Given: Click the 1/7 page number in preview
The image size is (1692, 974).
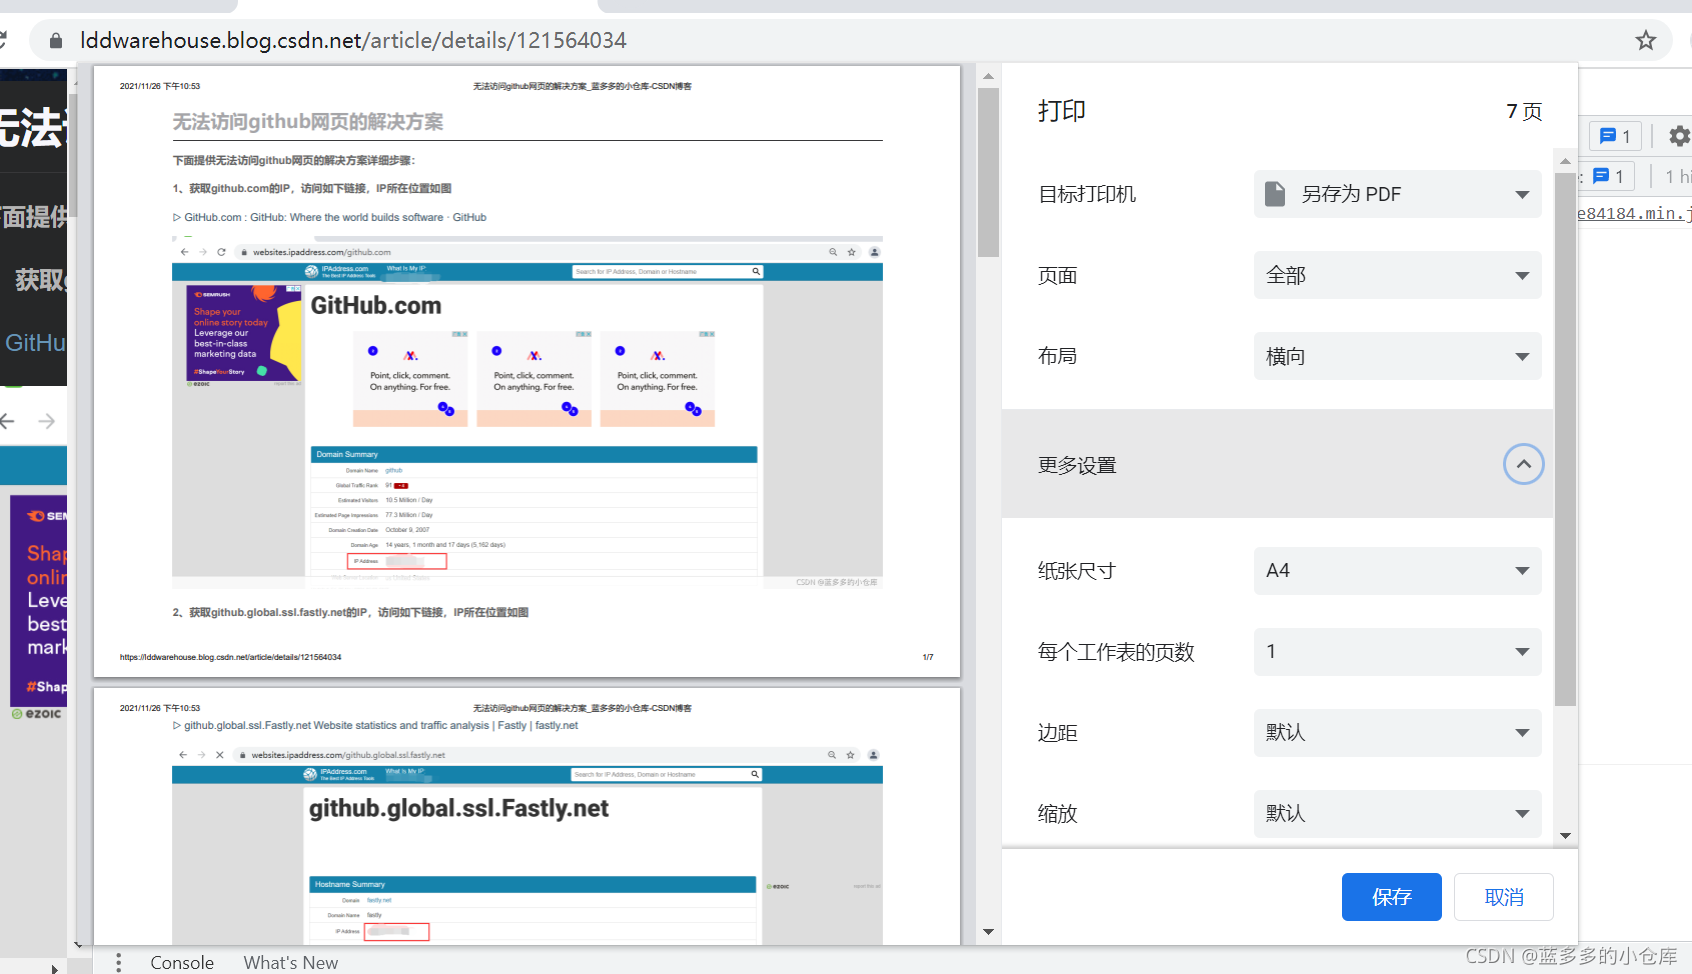Looking at the screenshot, I should coord(928,657).
